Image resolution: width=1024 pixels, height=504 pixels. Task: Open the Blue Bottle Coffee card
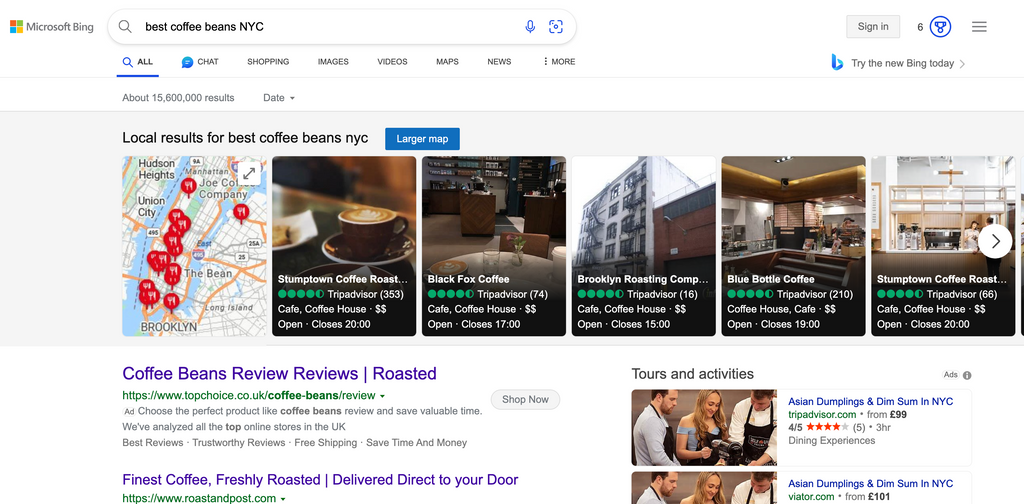793,246
